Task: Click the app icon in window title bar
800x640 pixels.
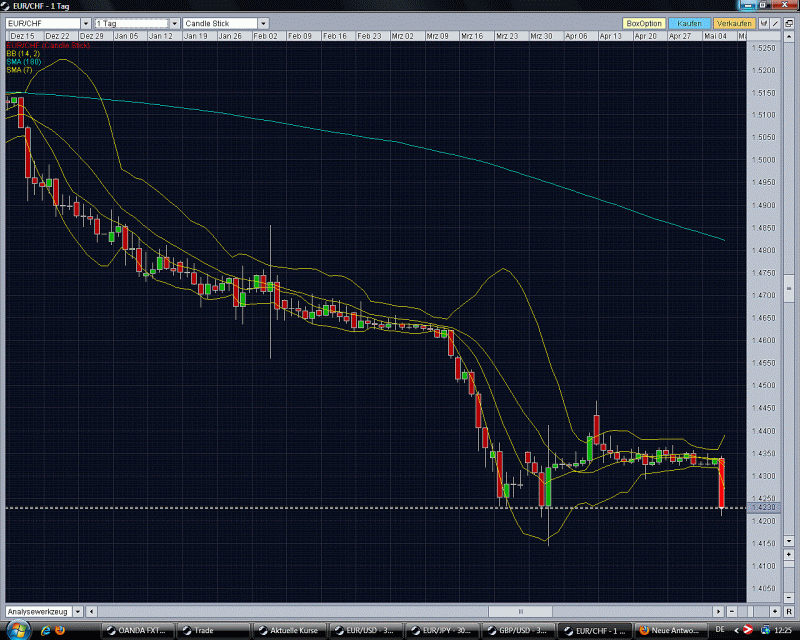Action: 5,6
